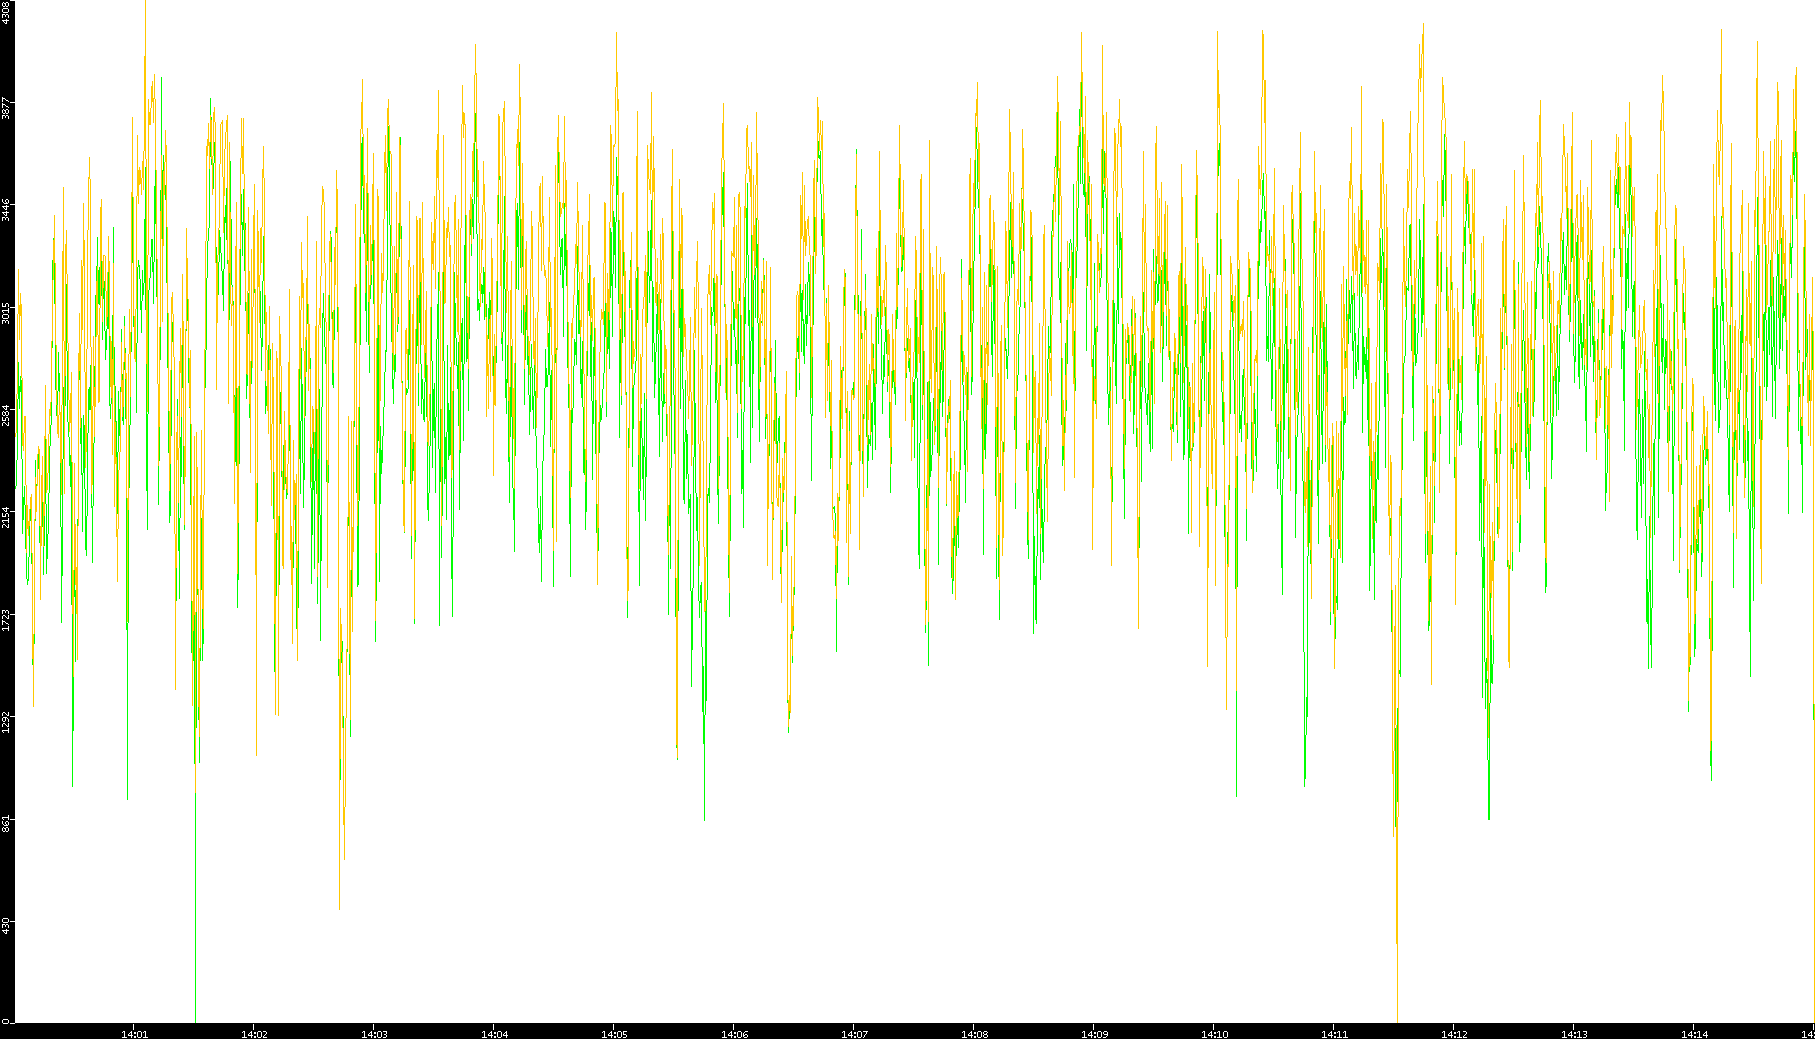Click the 2154 vertical axis label
The image size is (1815, 1039).
point(6,517)
